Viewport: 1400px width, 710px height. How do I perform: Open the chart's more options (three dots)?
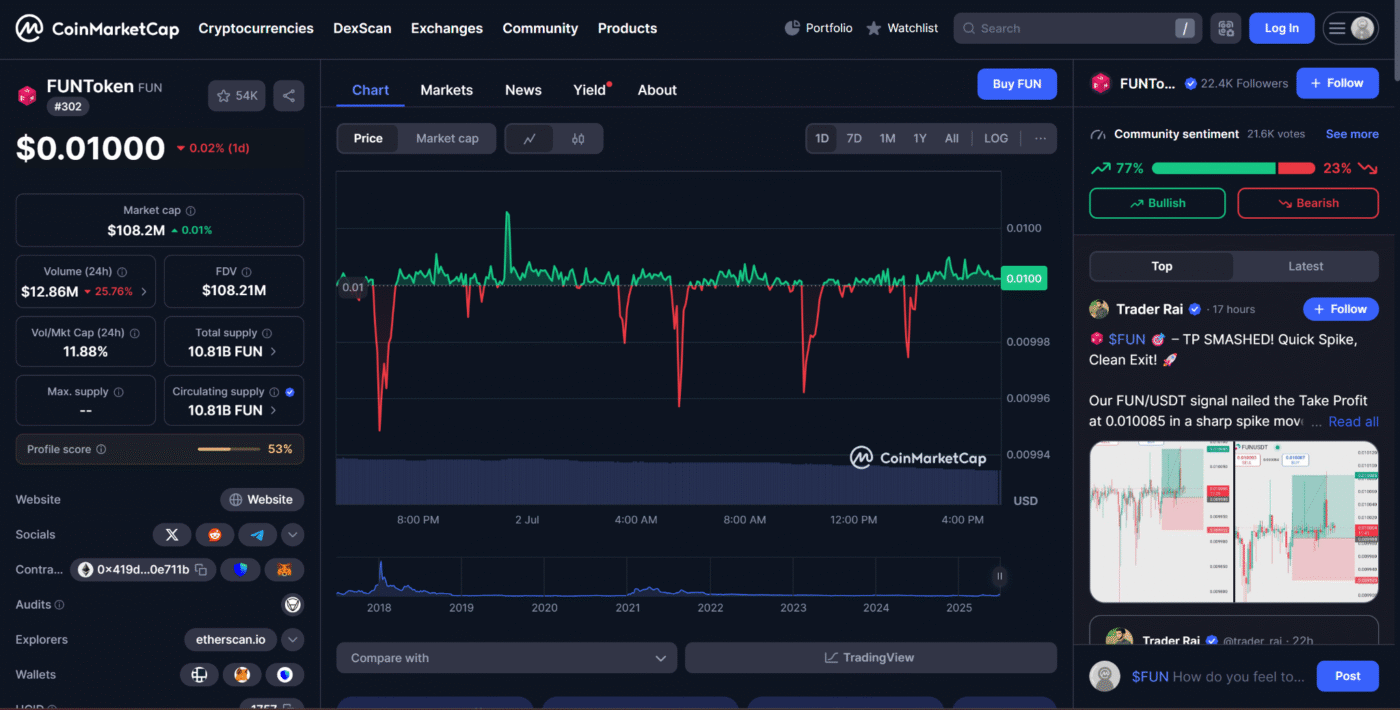(1041, 138)
